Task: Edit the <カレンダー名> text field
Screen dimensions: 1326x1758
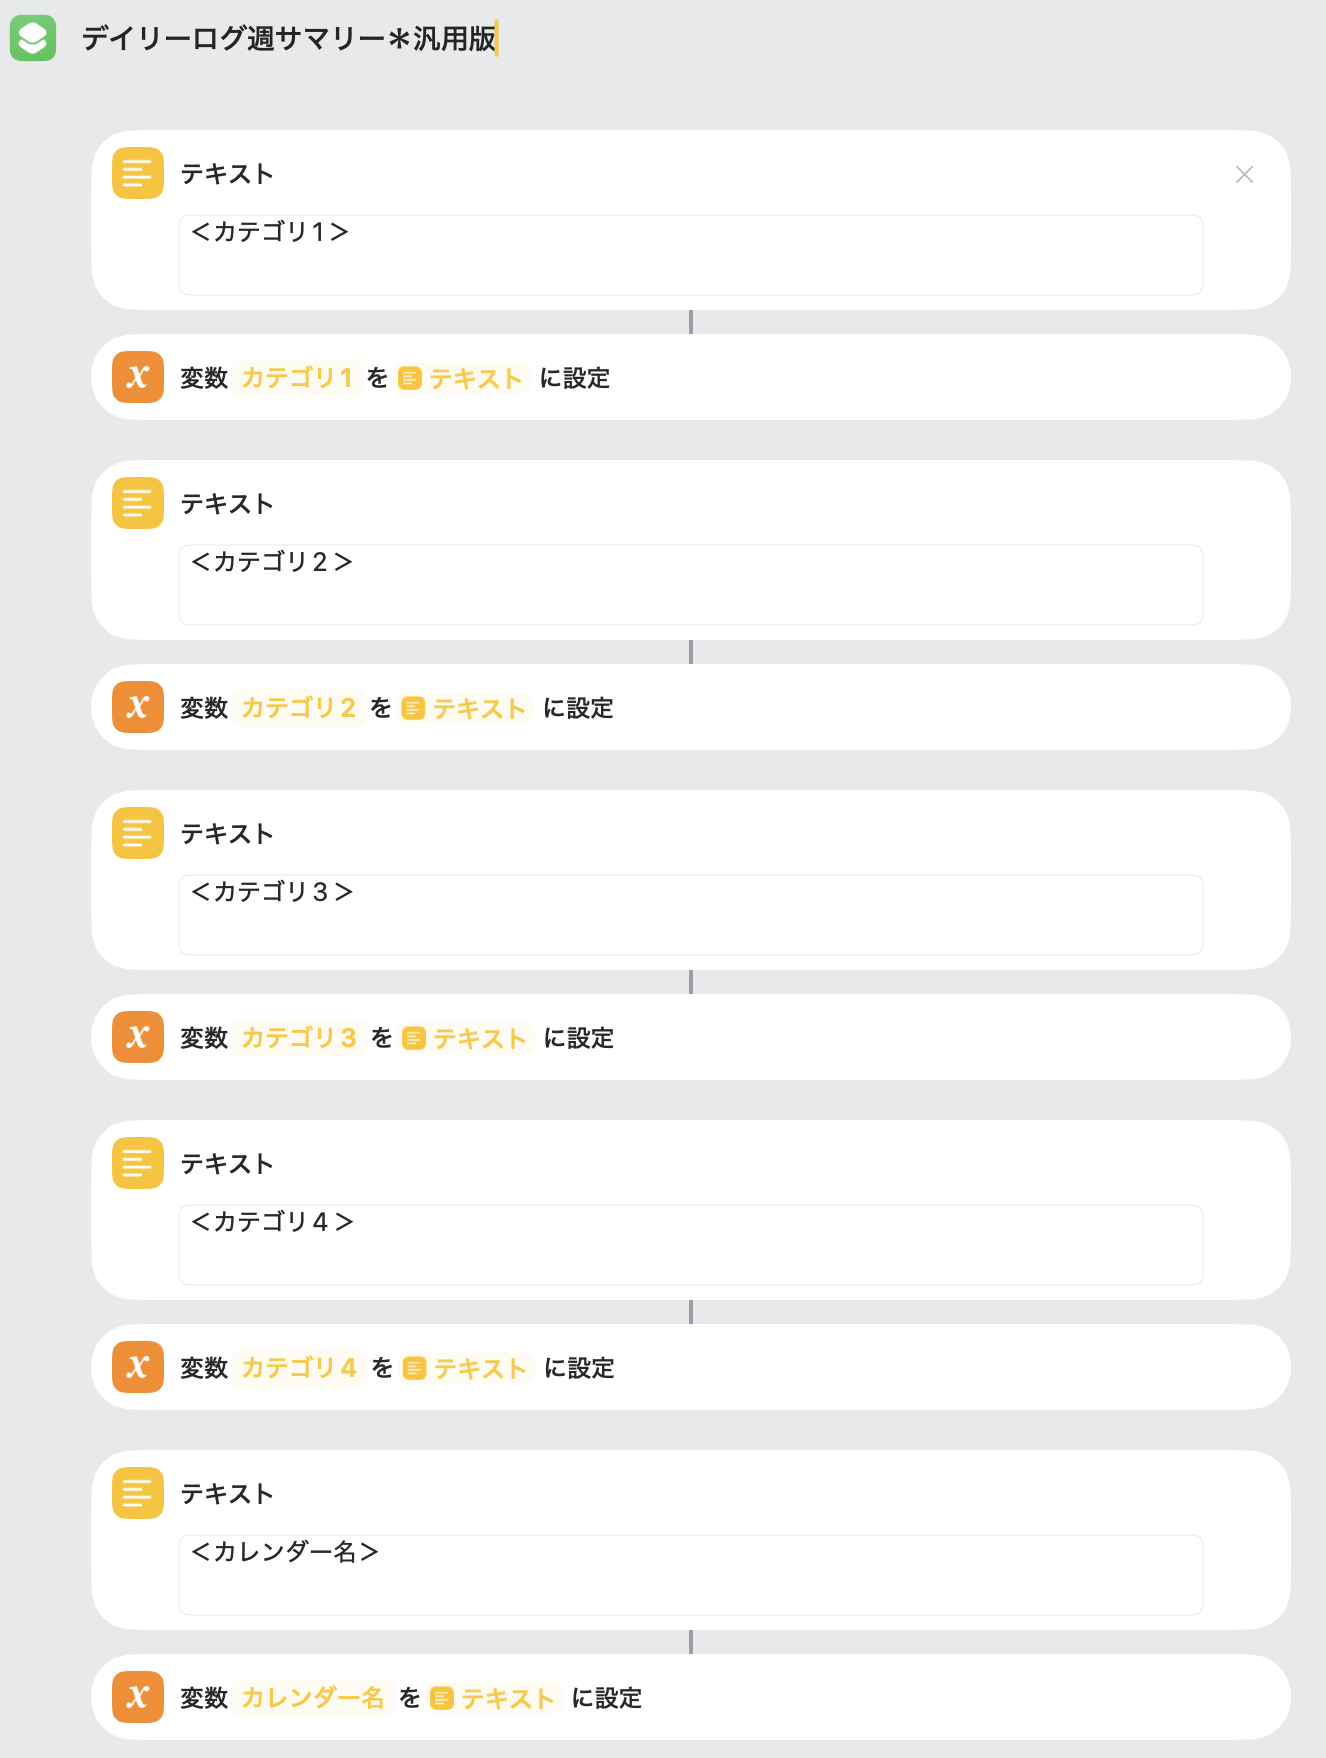Action: [x=690, y=1574]
